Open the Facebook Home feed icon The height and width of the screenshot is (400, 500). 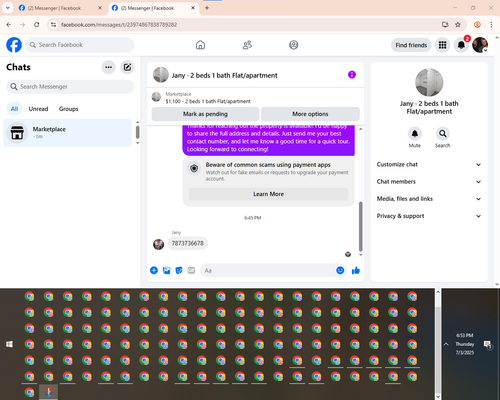[200, 45]
